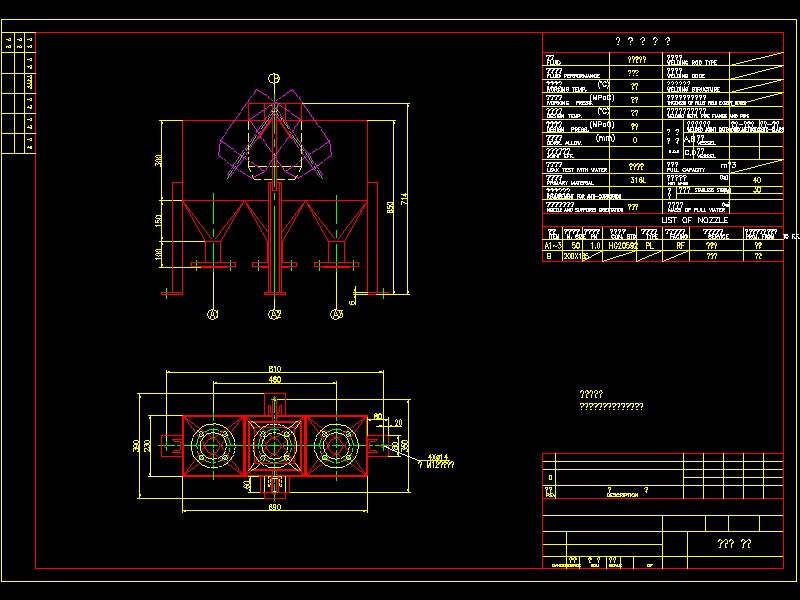Click the 460 dimension above plan view
The height and width of the screenshot is (600, 800).
point(273,379)
